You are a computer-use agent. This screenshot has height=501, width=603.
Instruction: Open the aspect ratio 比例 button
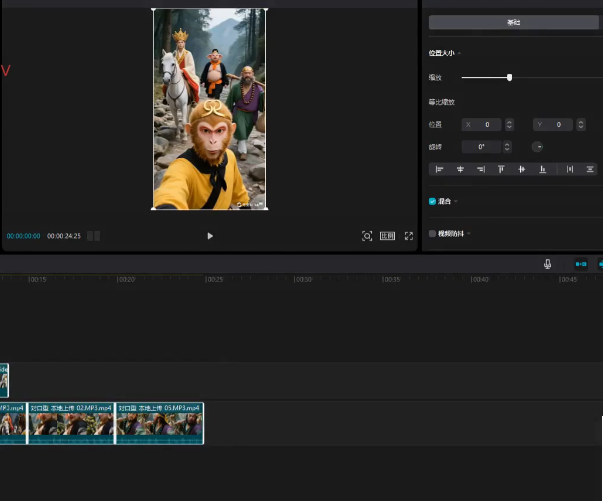pos(387,236)
